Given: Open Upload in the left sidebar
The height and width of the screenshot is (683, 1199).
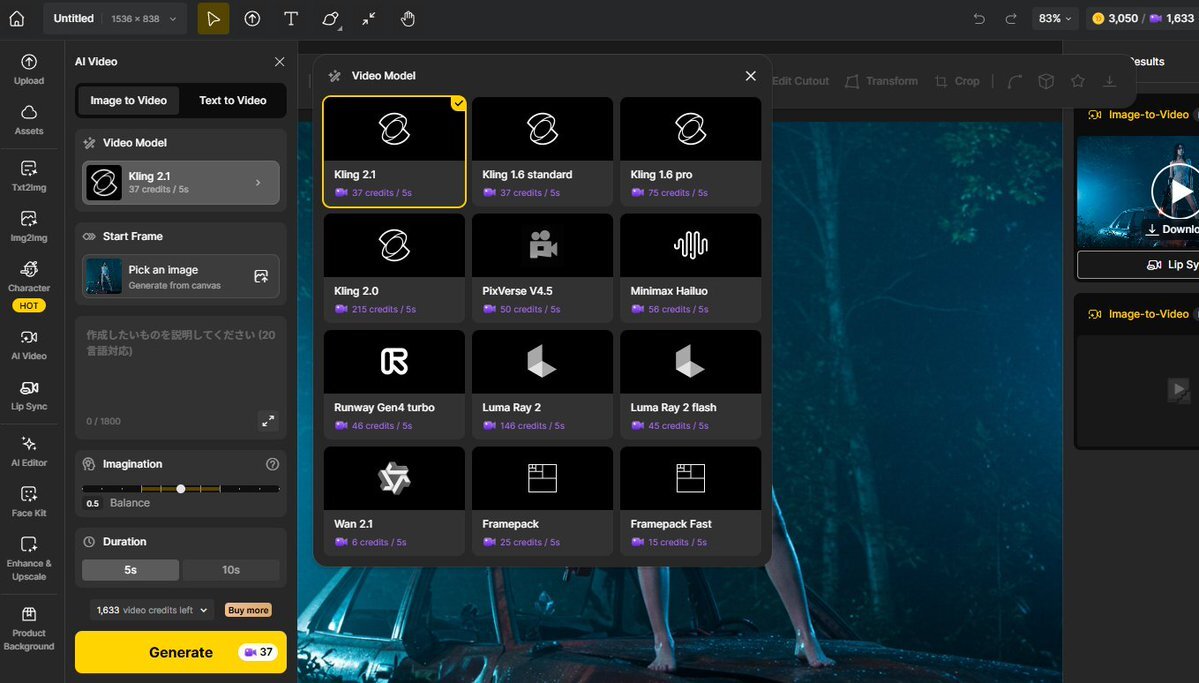Looking at the screenshot, I should tap(29, 70).
